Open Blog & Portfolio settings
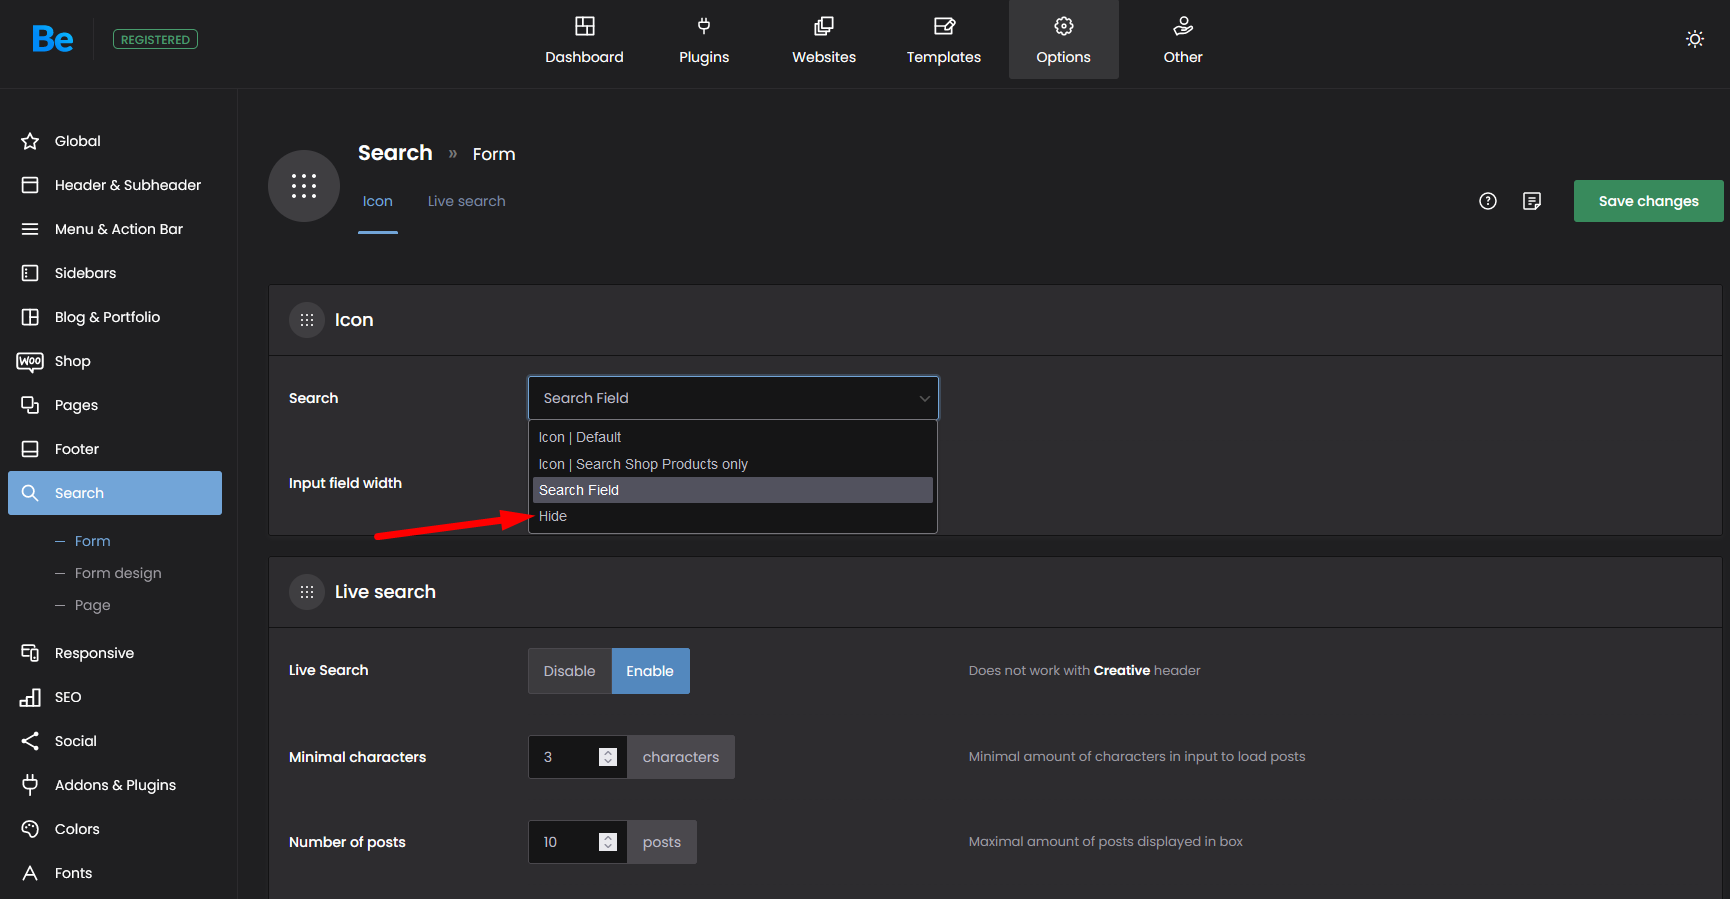The height and width of the screenshot is (899, 1730). tap(115, 317)
